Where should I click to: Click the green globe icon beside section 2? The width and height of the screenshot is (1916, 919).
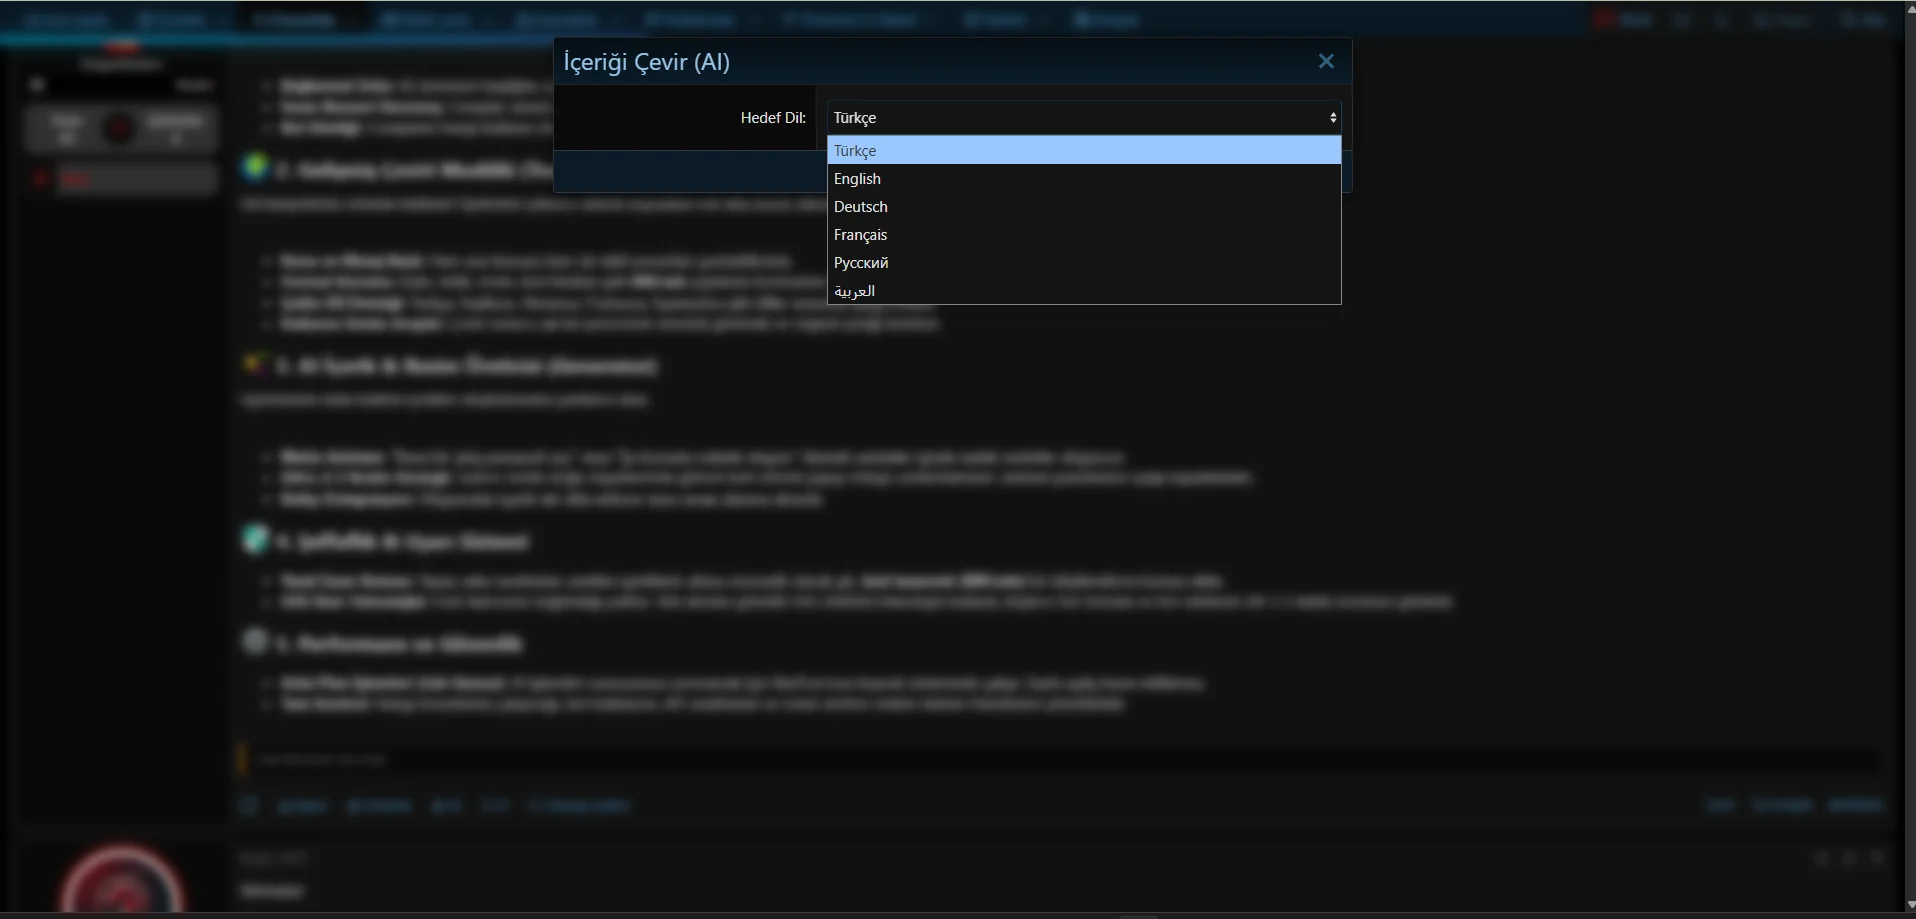[x=255, y=168]
